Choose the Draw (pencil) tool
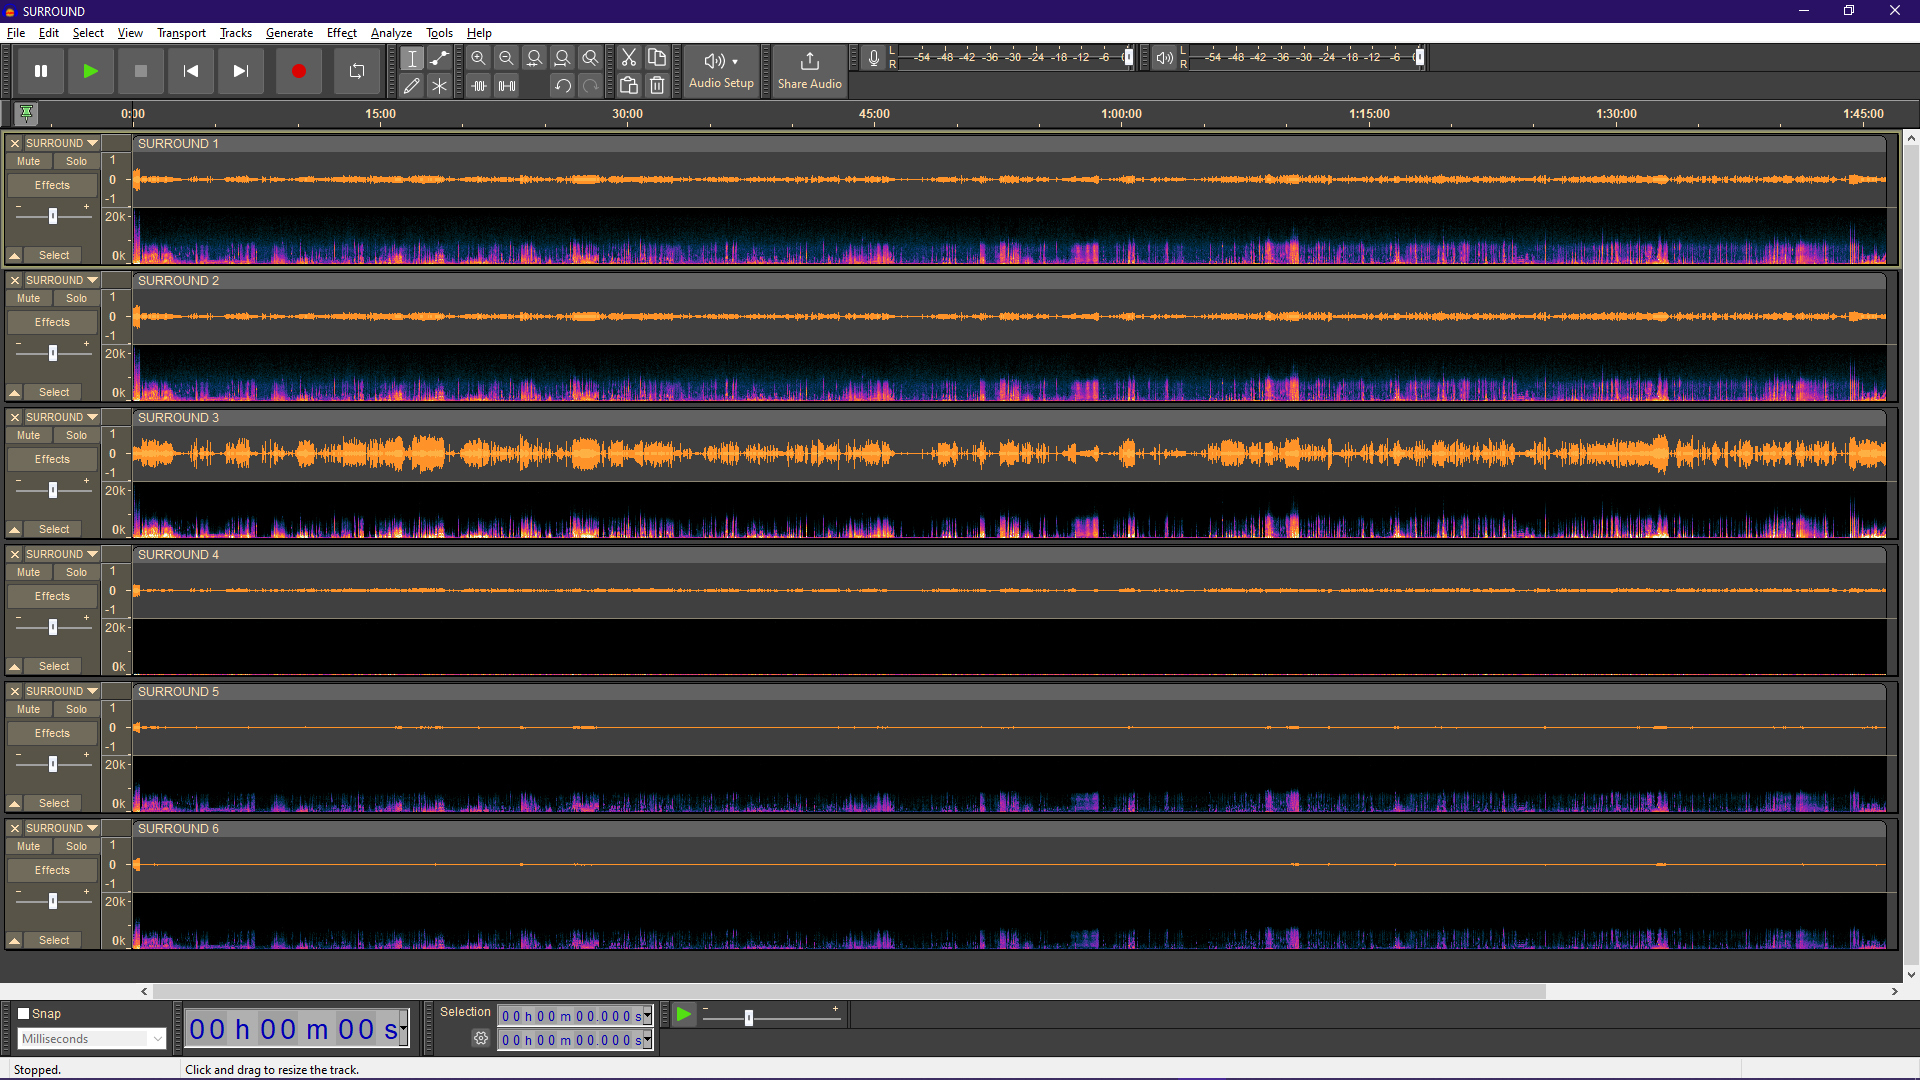Viewport: 1920px width, 1080px height. pyautogui.click(x=412, y=86)
